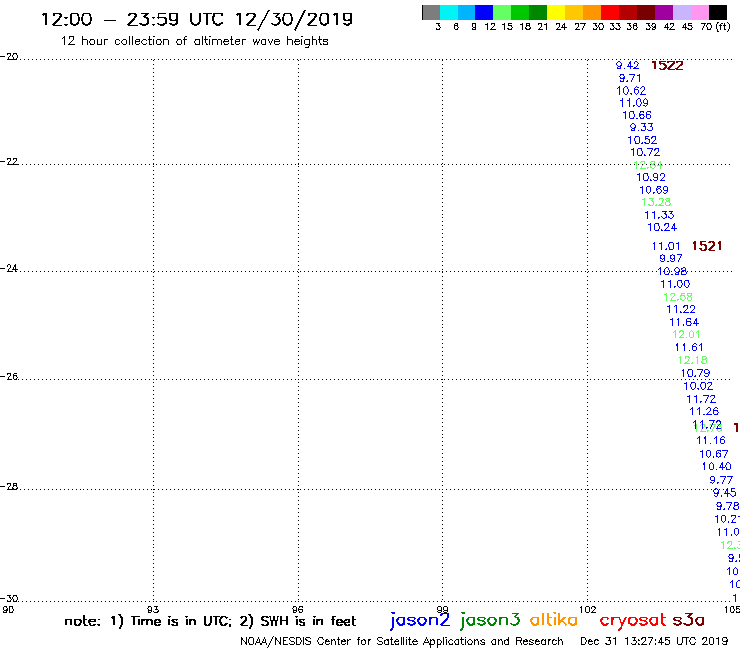The height and width of the screenshot is (650, 740).
Task: Click the 11.64 value
Action: click(684, 322)
